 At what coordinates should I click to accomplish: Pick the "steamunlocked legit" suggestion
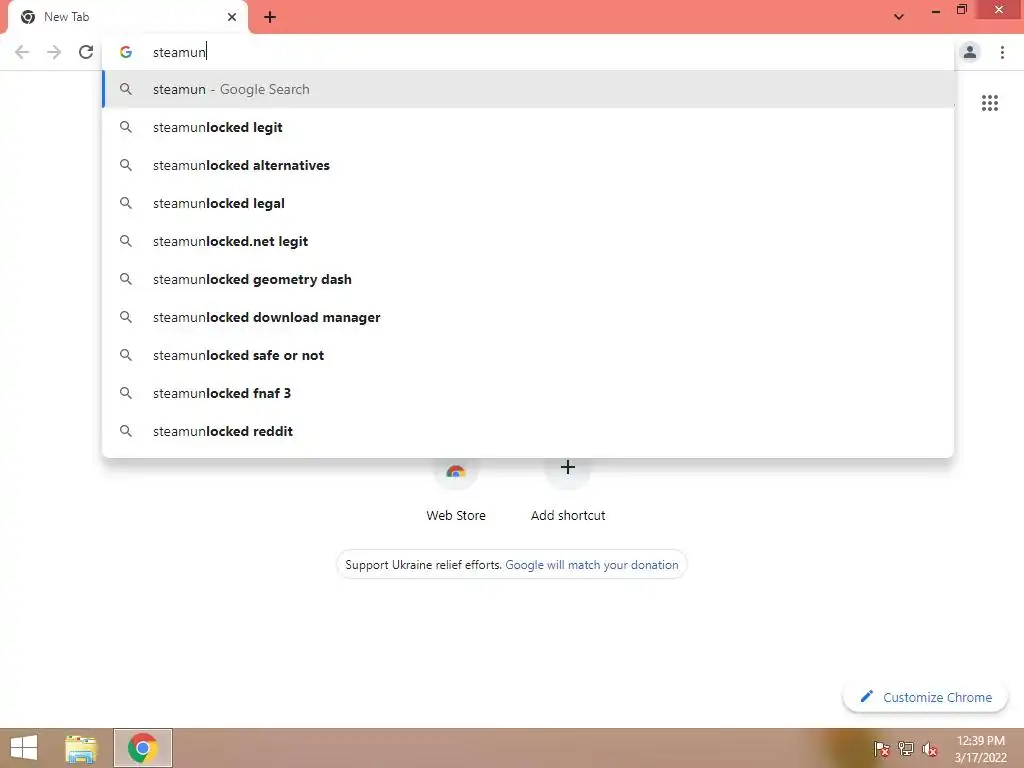(x=528, y=127)
